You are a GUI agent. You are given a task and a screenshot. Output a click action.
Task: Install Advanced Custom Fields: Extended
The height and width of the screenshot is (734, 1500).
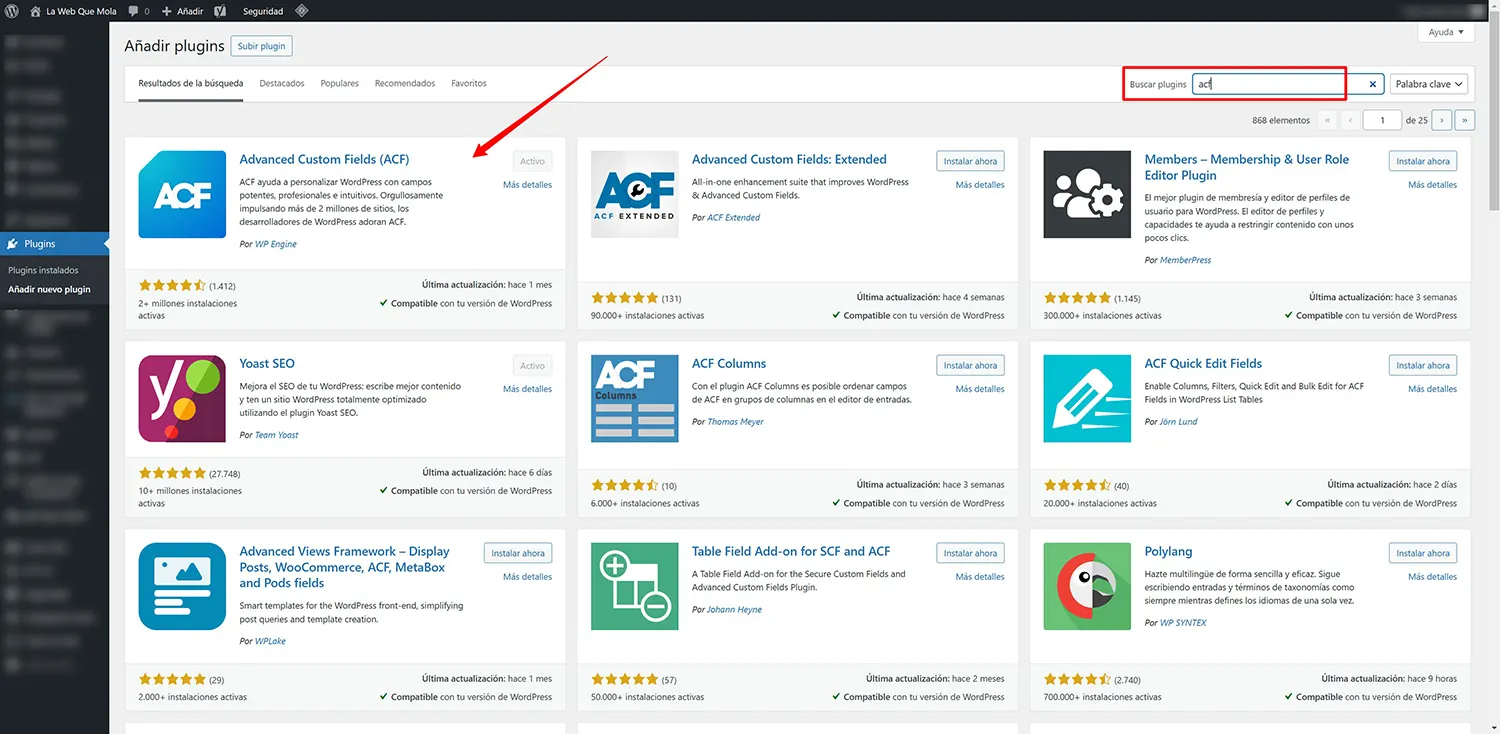tap(969, 160)
